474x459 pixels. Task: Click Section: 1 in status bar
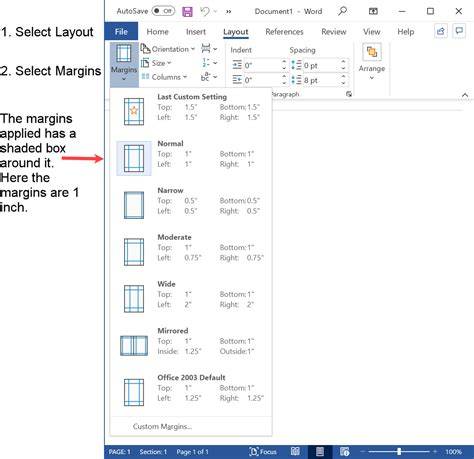click(153, 452)
